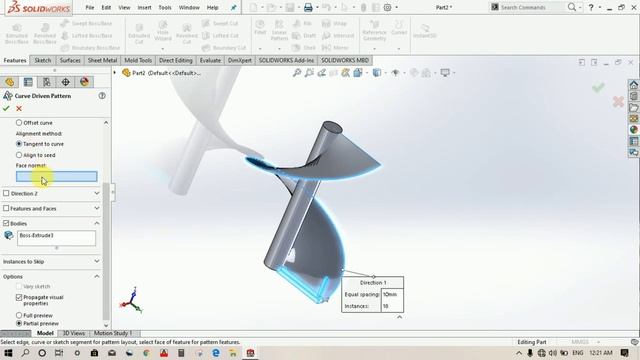The image size is (640, 360).
Task: Enable the Features and Faces checkbox
Action: 6,208
